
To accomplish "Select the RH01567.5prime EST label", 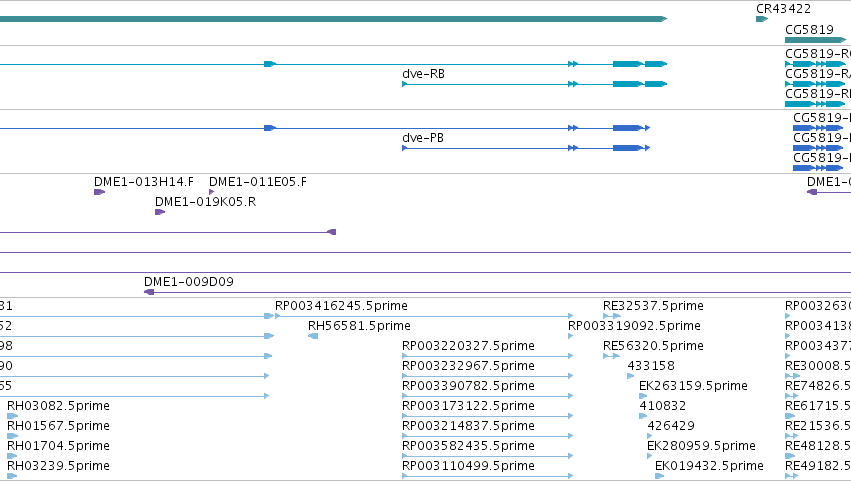I will 59,426.
